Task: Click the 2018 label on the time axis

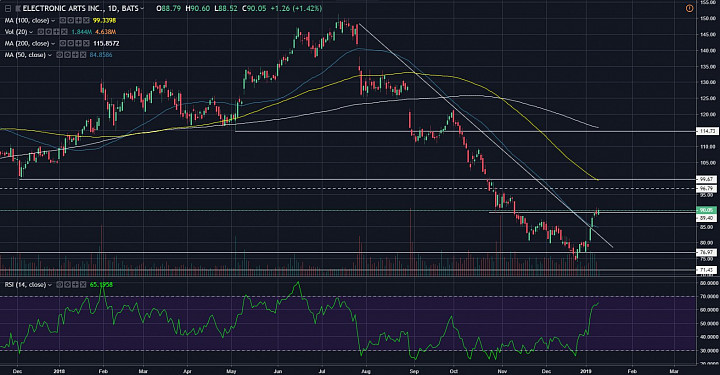Action: click(60, 370)
